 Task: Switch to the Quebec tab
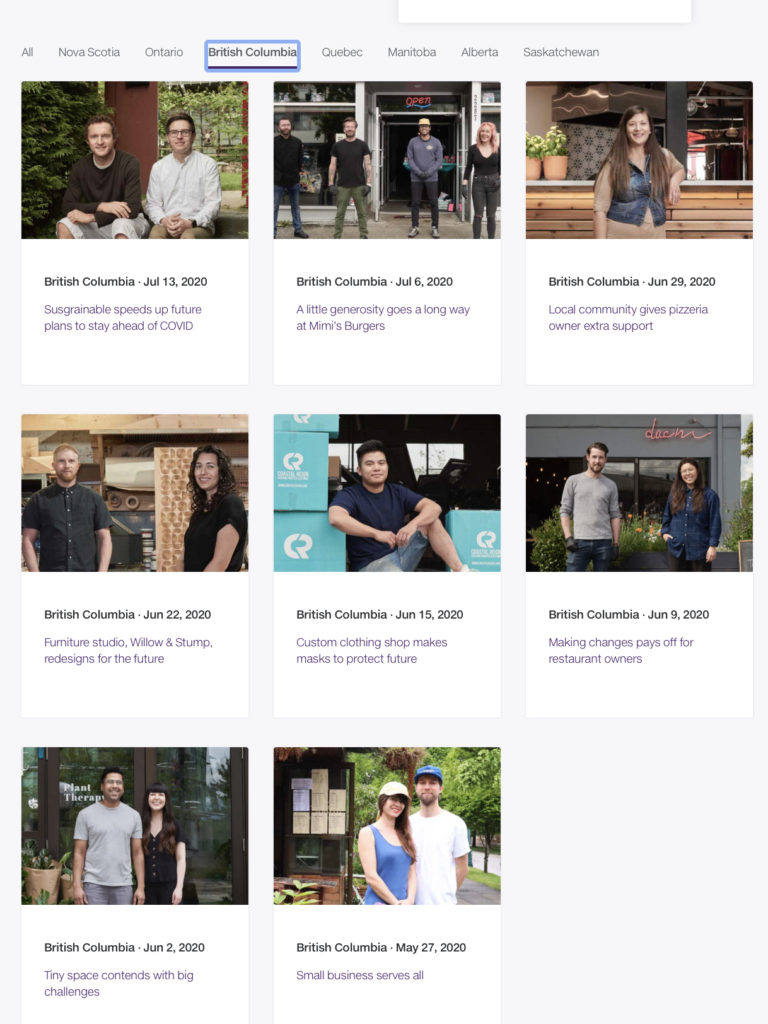[x=342, y=52]
